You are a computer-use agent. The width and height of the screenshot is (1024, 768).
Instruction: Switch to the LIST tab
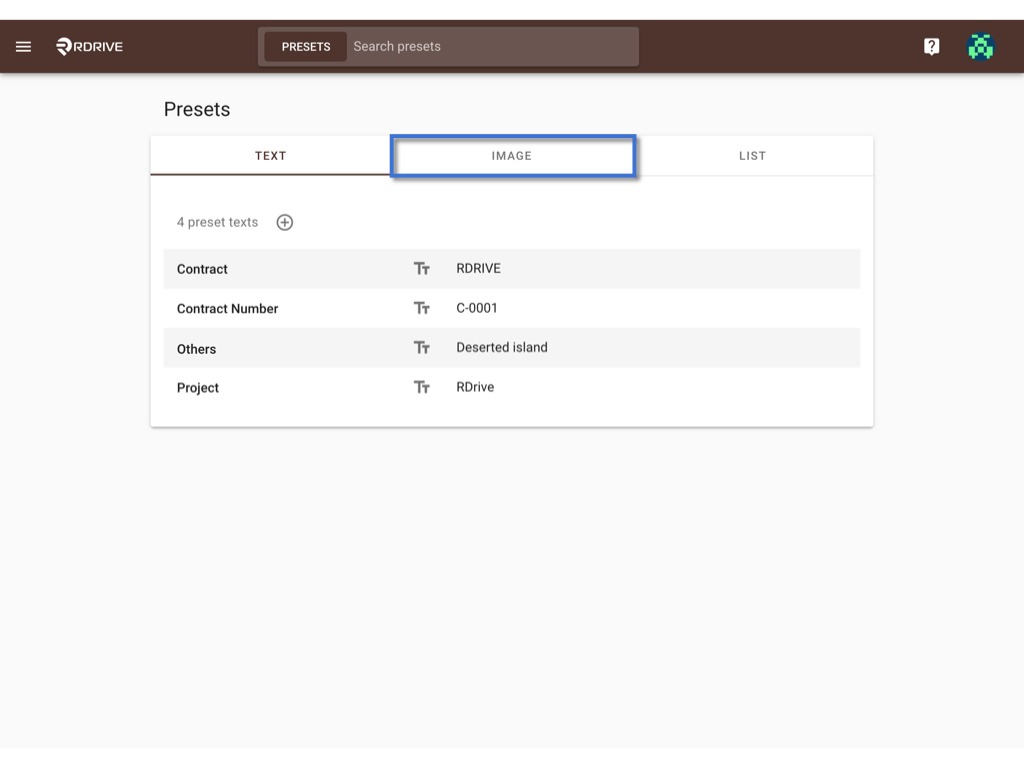[752, 155]
